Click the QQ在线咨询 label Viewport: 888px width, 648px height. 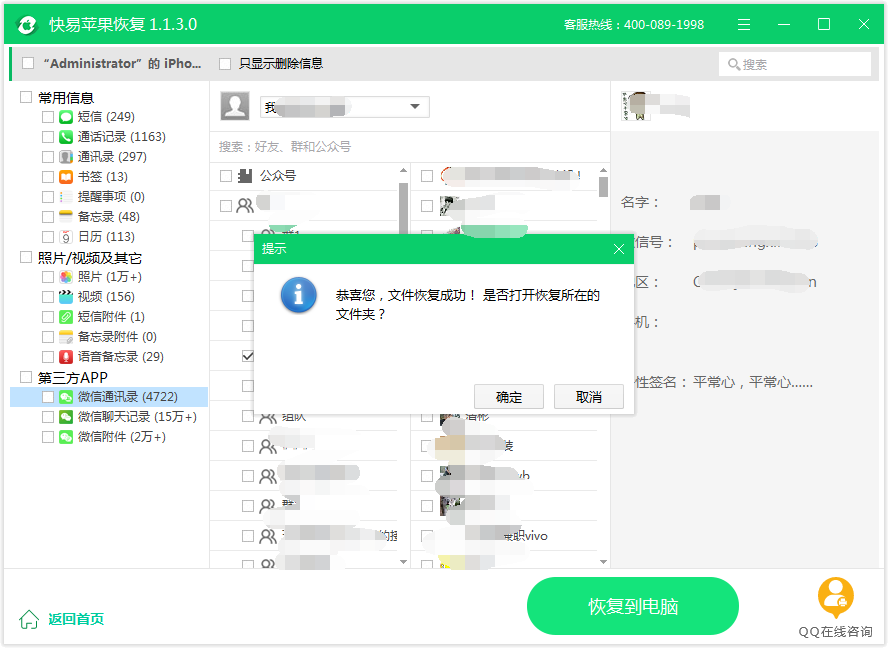pos(835,632)
